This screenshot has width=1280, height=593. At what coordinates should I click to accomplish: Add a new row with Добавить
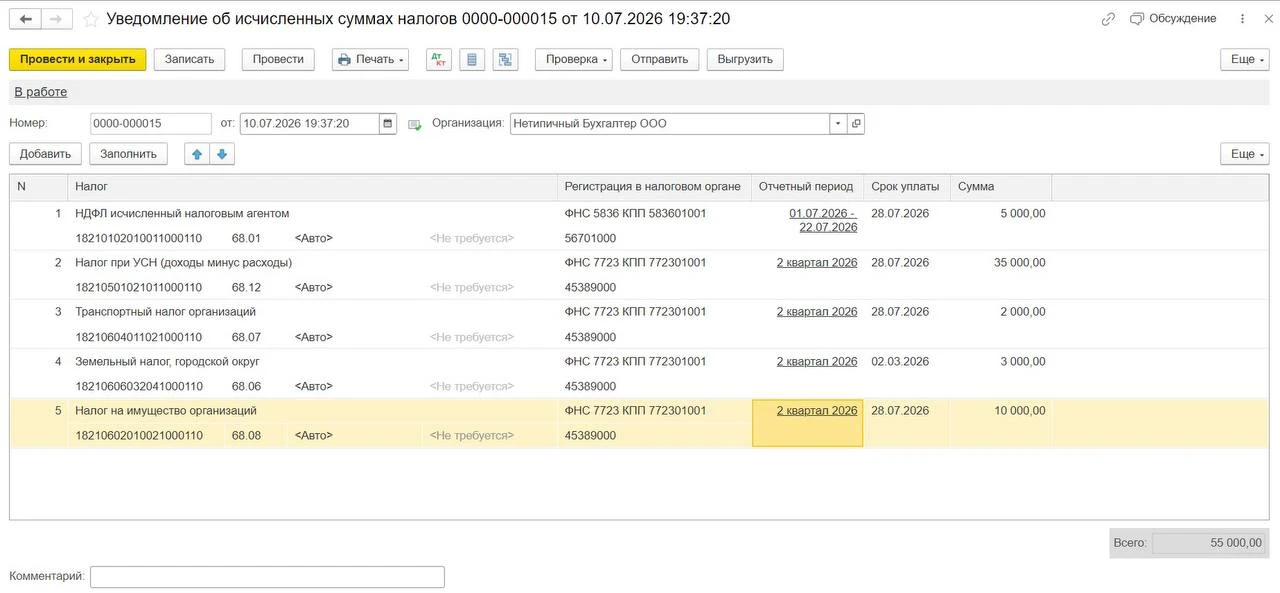tap(45, 154)
